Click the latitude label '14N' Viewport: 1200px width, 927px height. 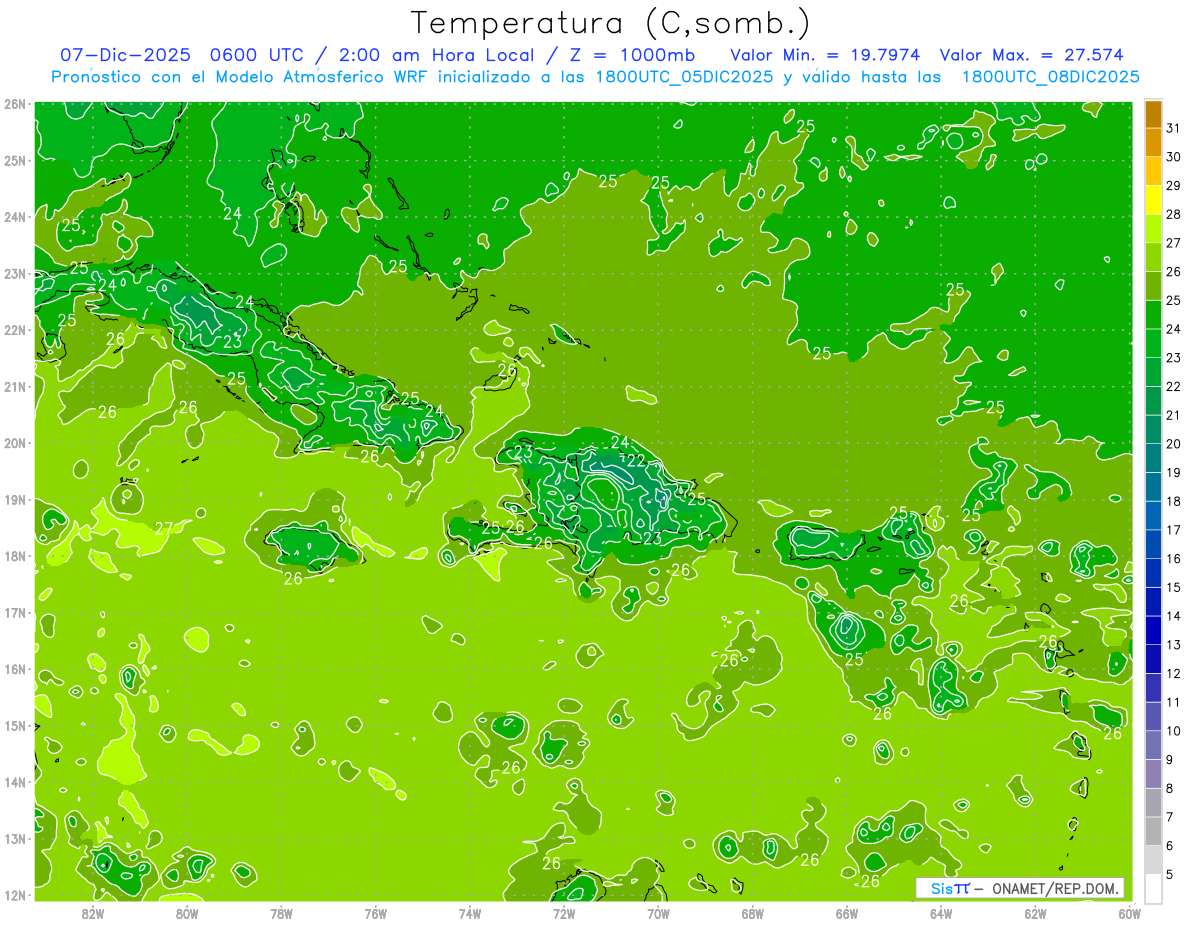coord(15,782)
